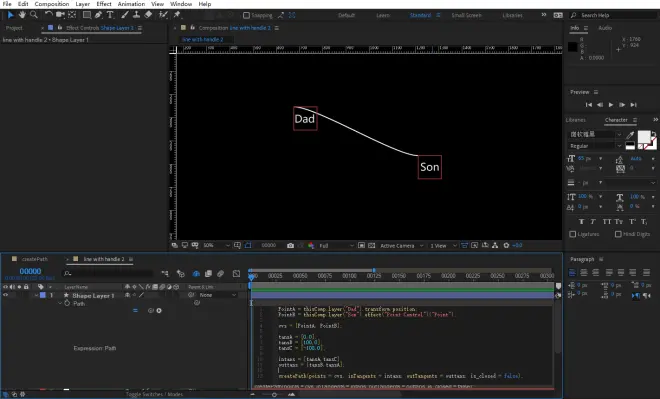Select the Unified Camera tool

pos(60,15)
